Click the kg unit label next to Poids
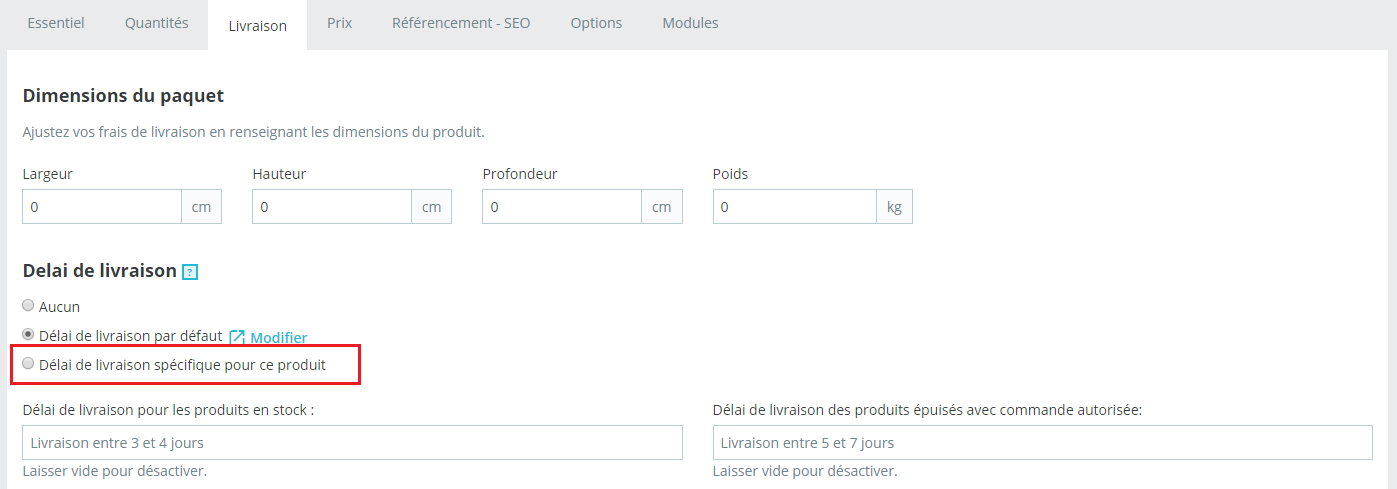The height and width of the screenshot is (489, 1397). click(x=895, y=207)
